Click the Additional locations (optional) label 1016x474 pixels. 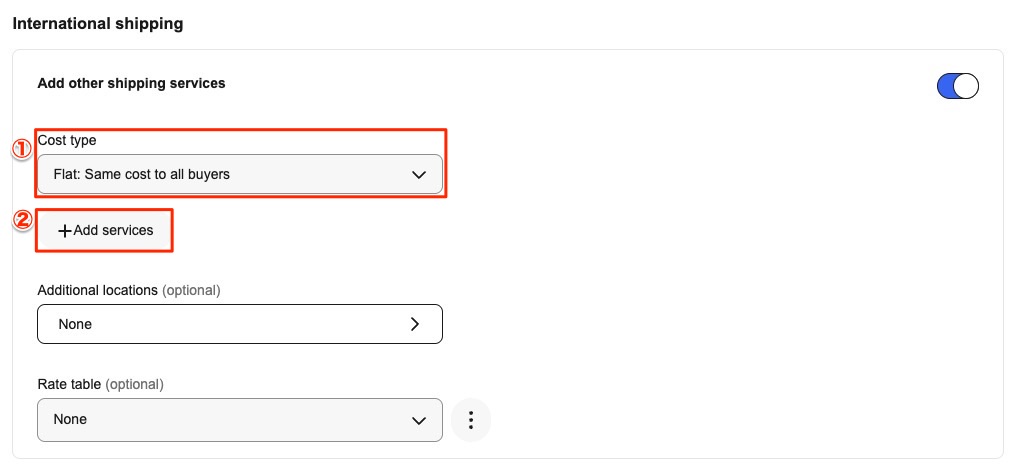point(128,290)
